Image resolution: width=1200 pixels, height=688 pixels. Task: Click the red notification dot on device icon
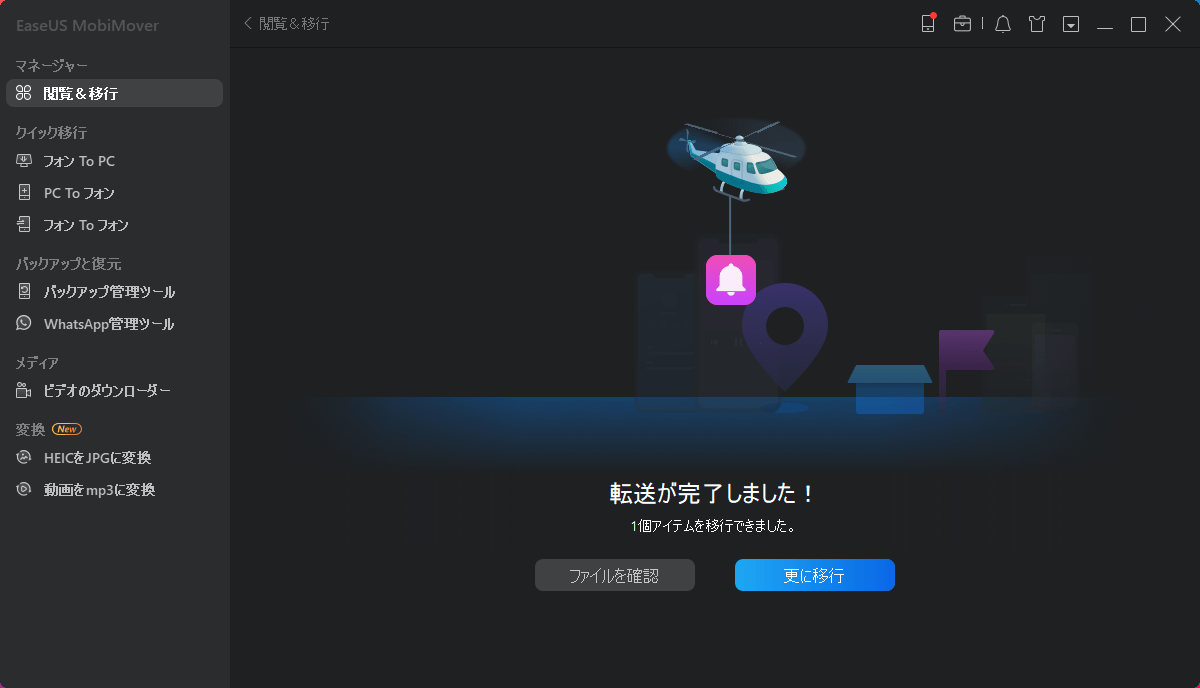click(934, 16)
